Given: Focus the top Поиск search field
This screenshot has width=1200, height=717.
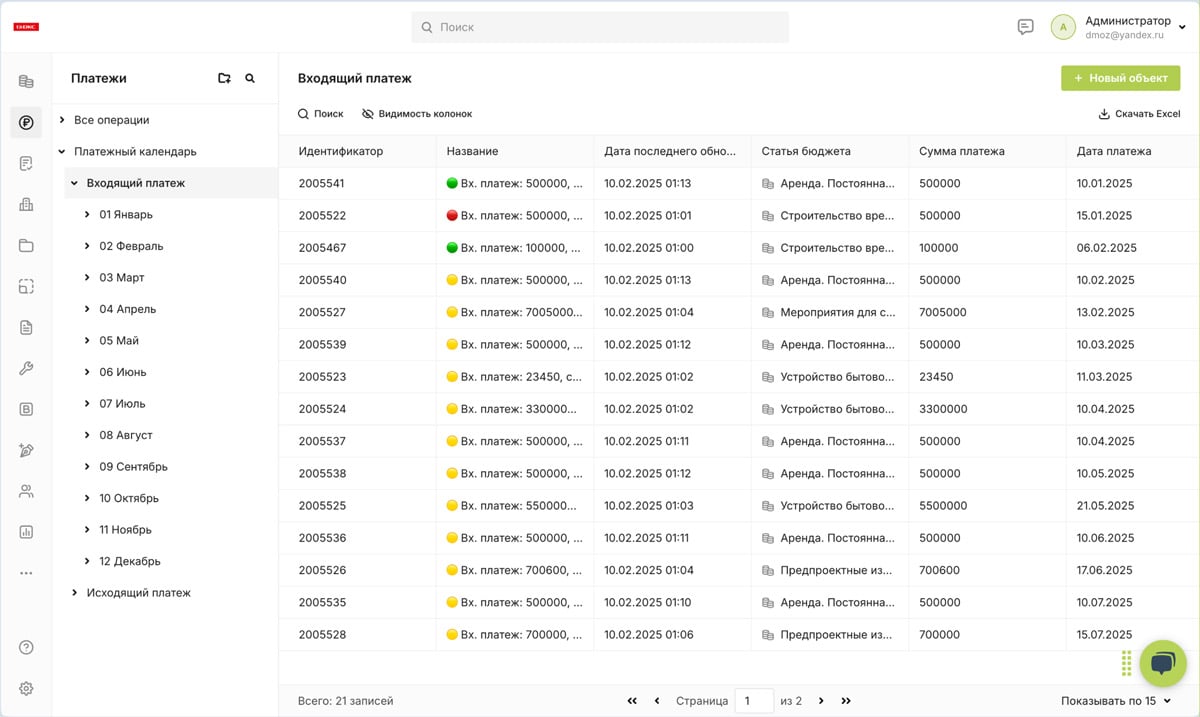Looking at the screenshot, I should pyautogui.click(x=600, y=27).
